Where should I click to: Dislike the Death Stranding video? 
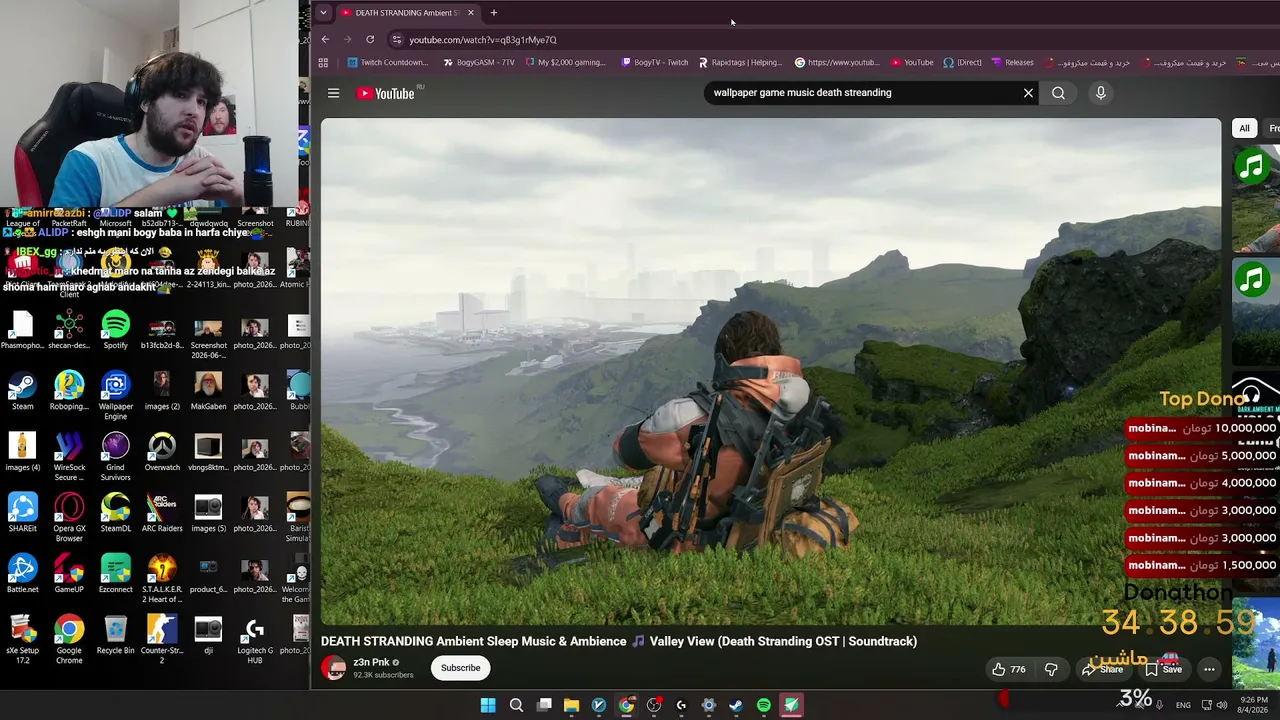[1051, 669]
